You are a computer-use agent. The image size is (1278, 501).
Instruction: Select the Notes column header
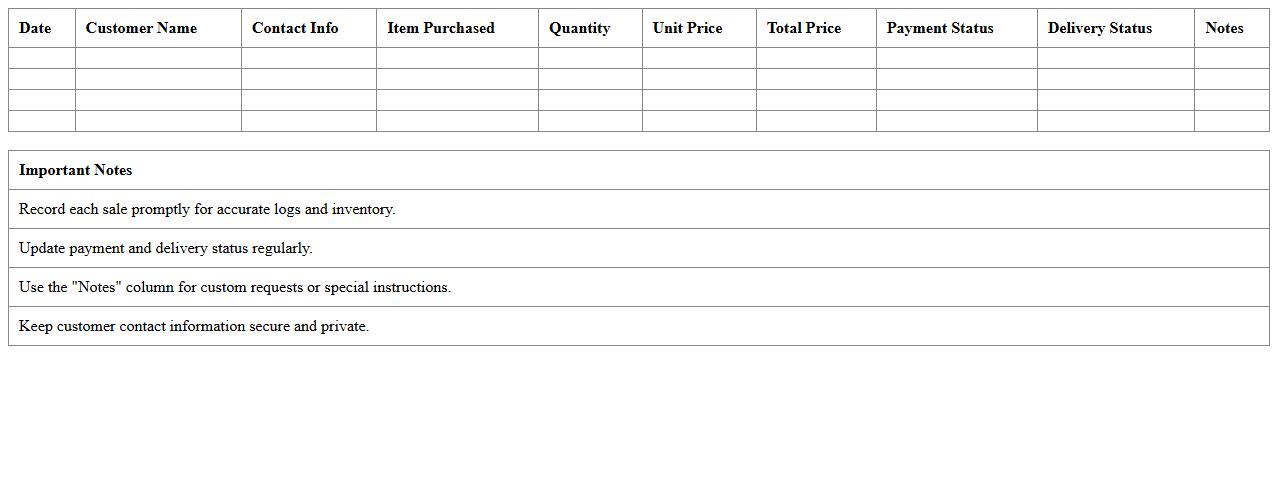[1224, 28]
